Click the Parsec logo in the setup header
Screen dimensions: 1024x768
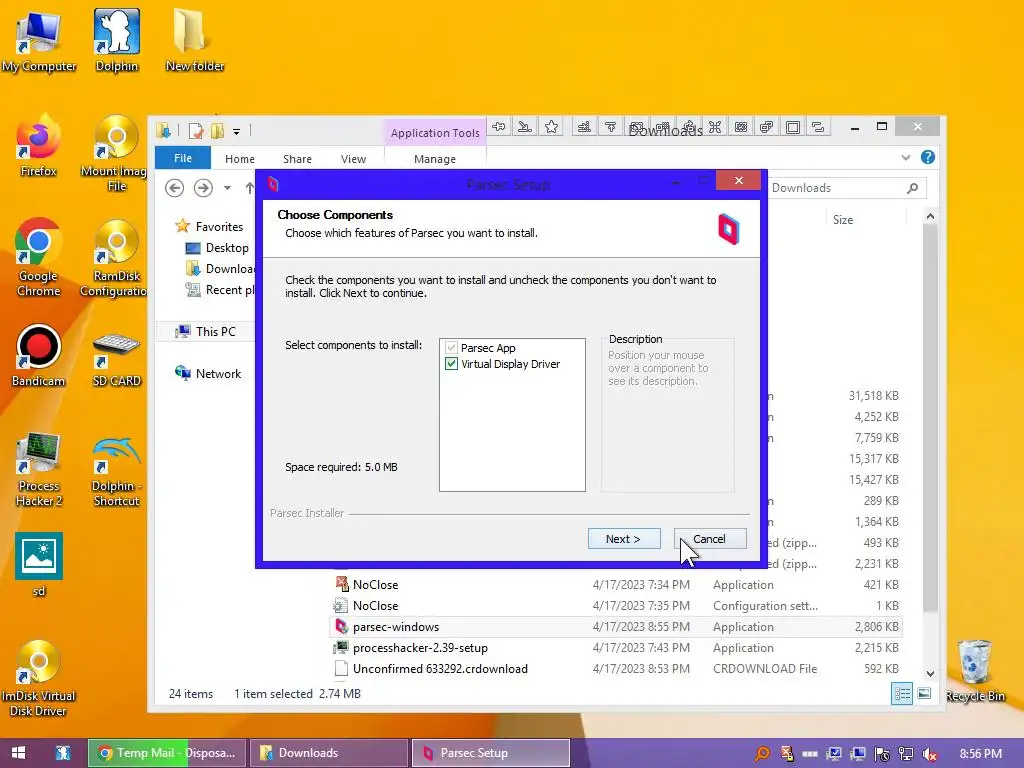[x=728, y=229]
